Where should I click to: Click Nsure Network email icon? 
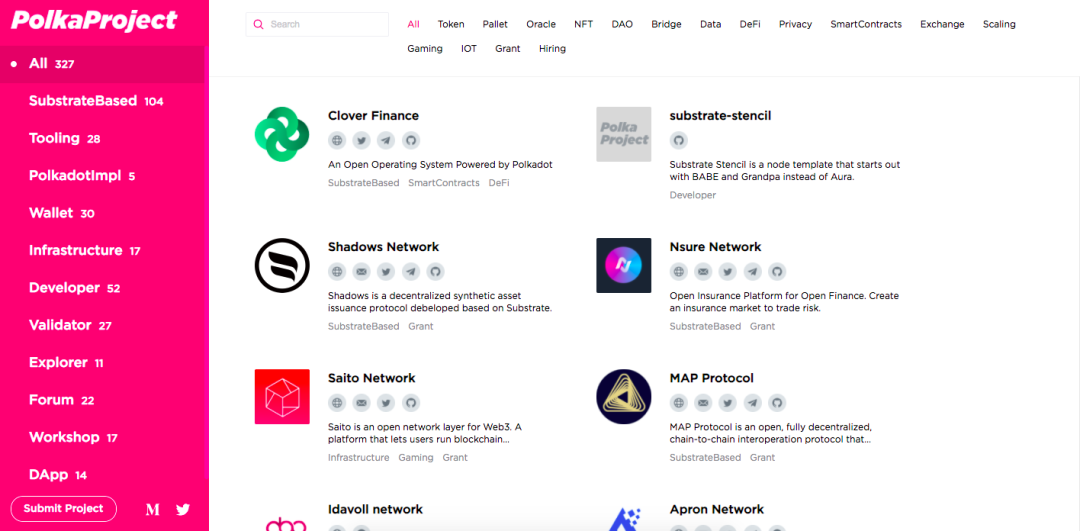point(703,271)
